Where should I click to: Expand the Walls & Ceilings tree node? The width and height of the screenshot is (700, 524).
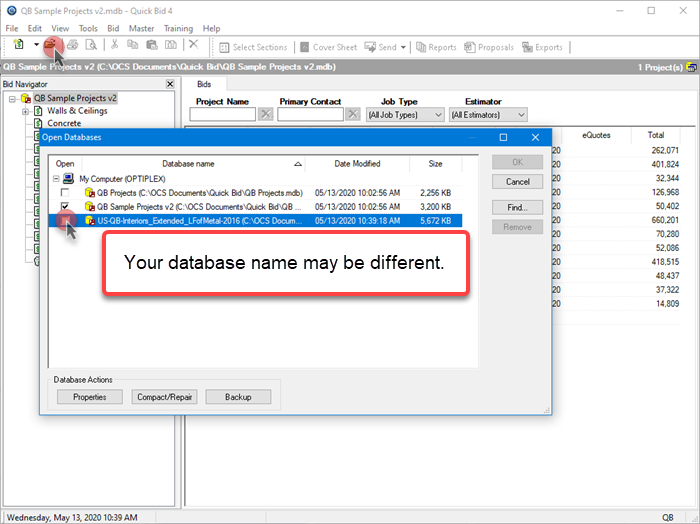pos(25,111)
